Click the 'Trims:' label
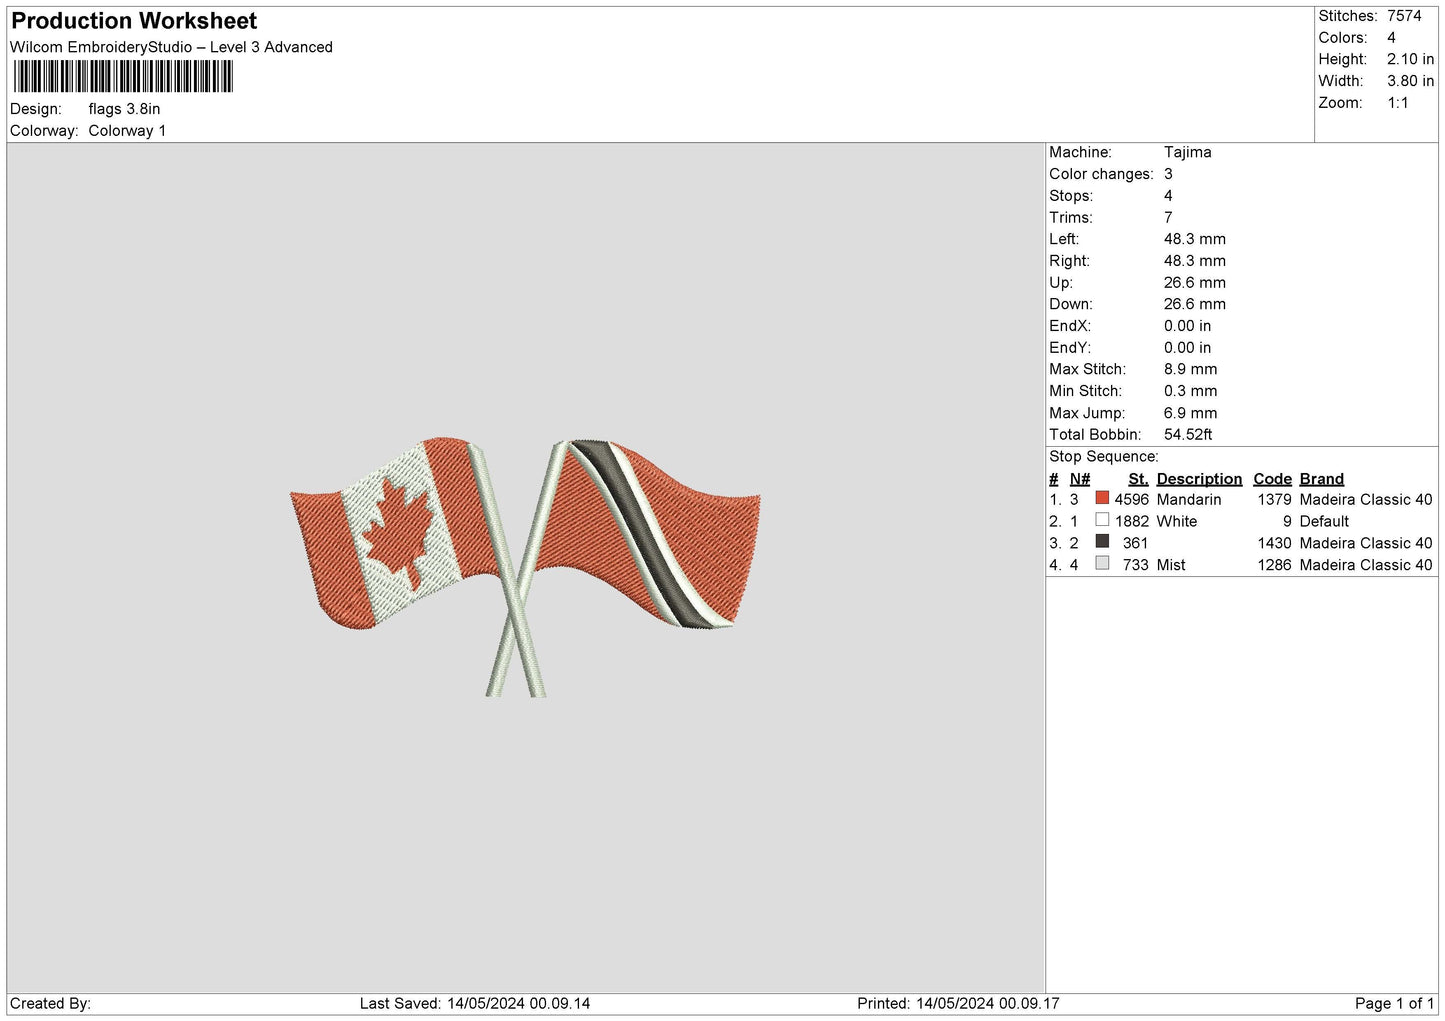 (1070, 217)
